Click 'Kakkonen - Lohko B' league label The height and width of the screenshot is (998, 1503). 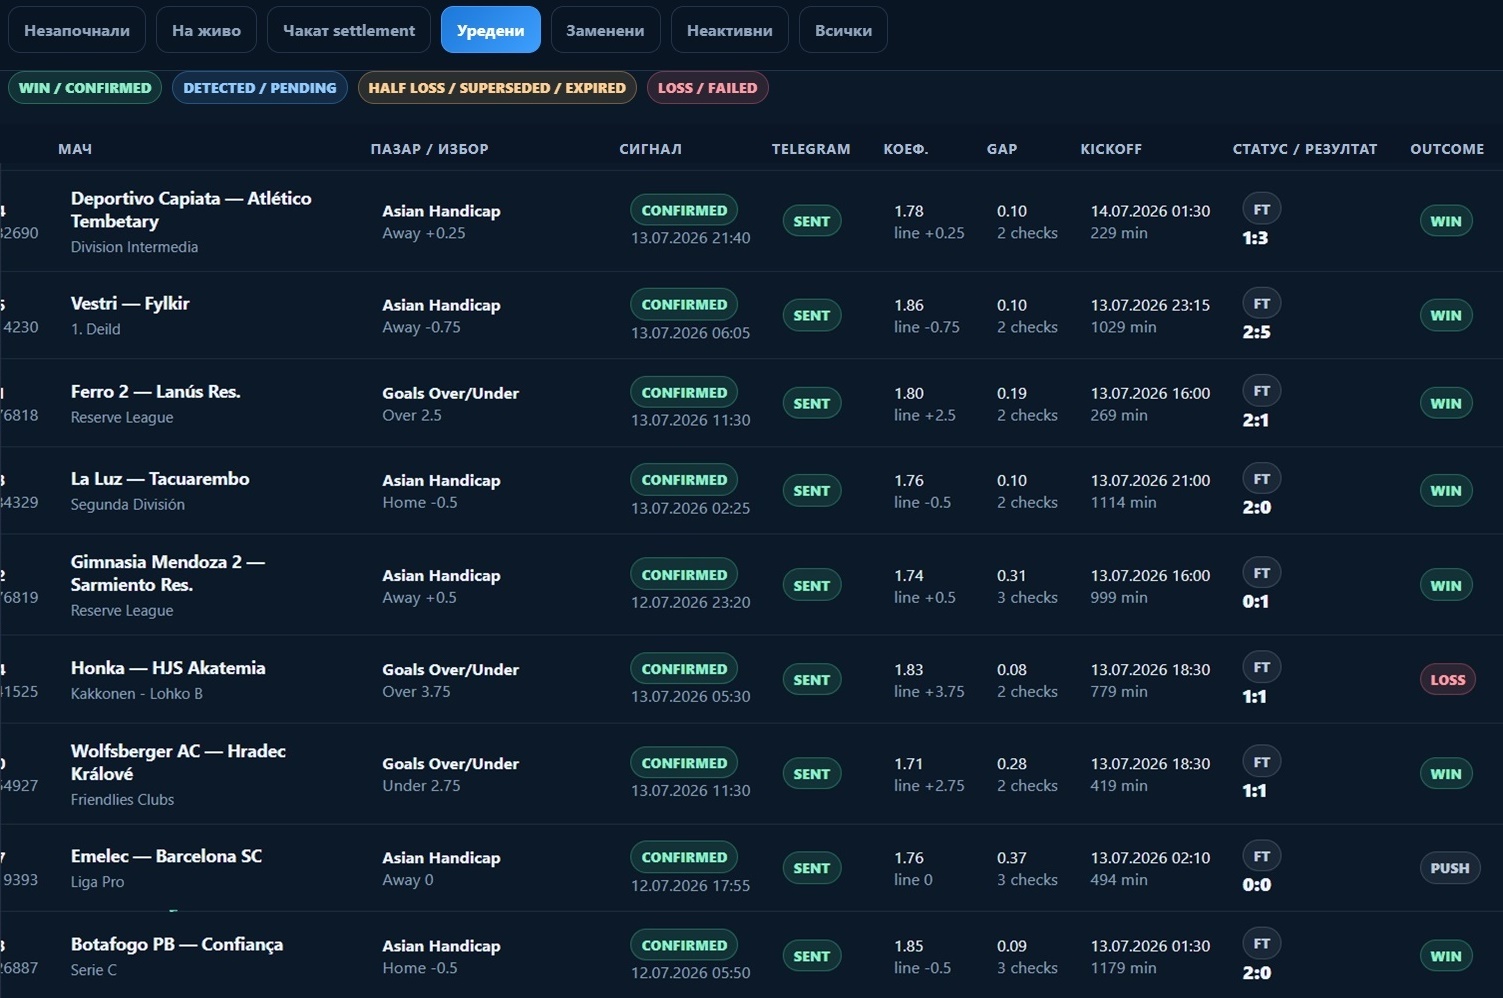click(x=136, y=693)
